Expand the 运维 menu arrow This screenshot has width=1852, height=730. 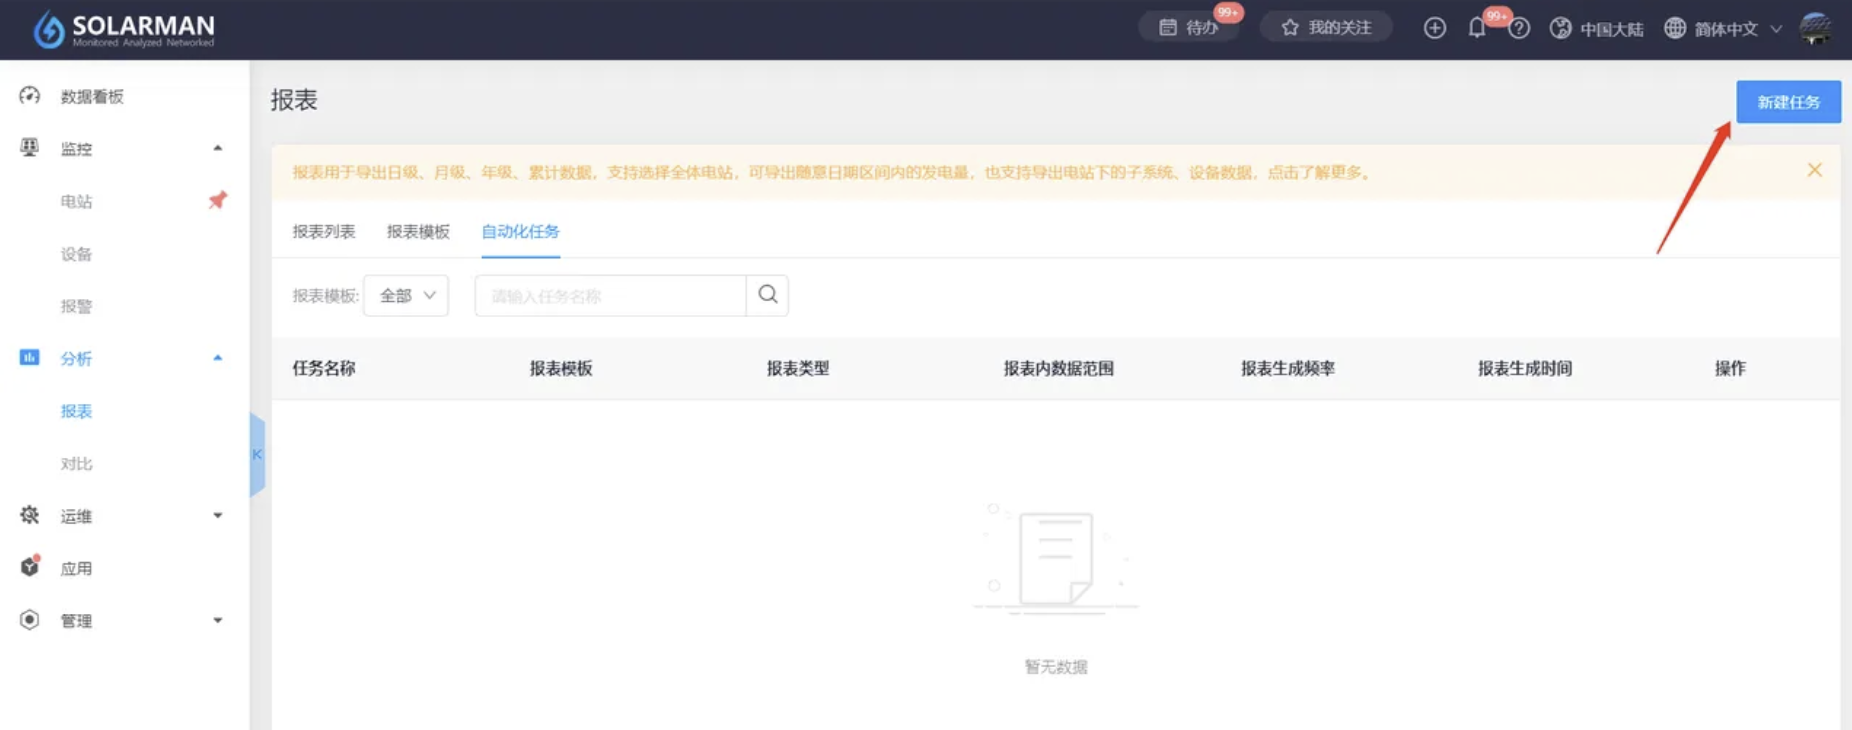[x=218, y=516]
